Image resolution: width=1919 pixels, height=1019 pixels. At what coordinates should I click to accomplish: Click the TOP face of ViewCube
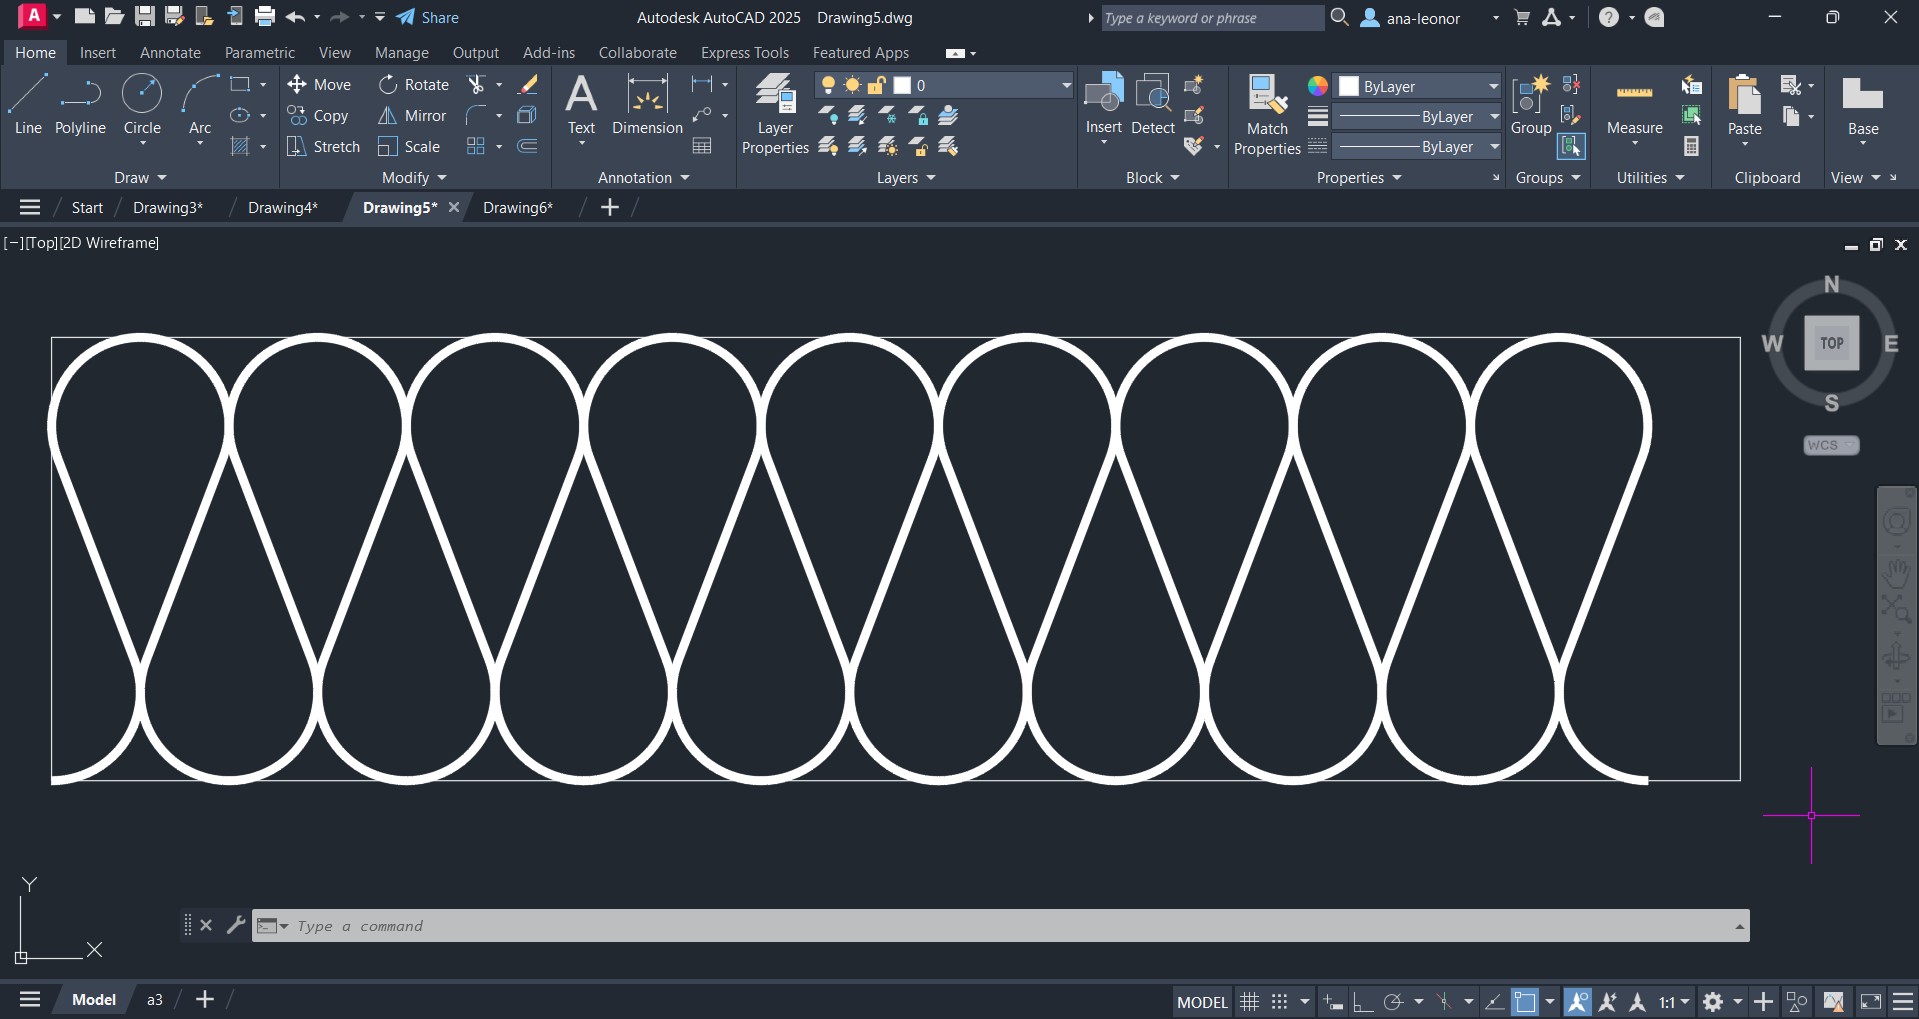coord(1831,343)
